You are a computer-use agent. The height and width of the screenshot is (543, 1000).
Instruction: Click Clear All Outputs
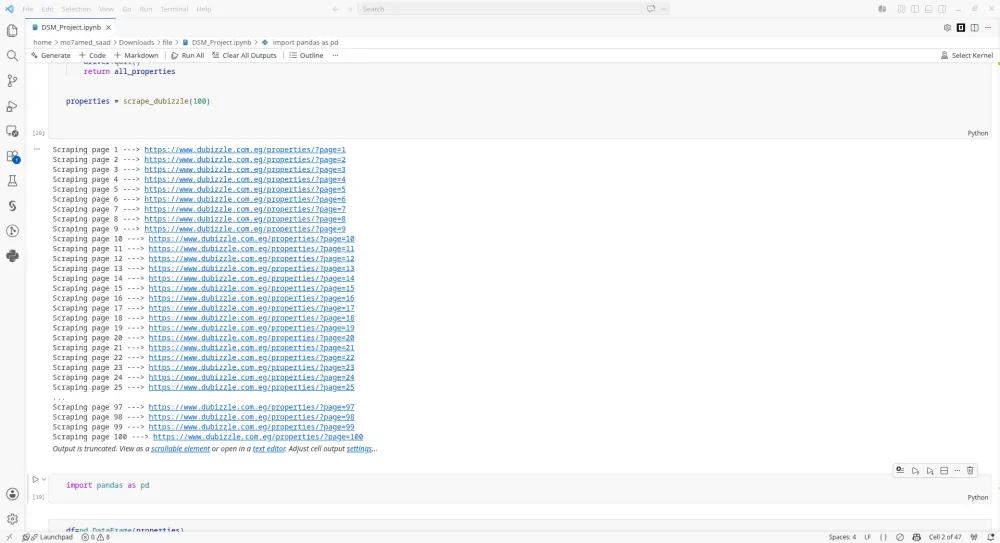[x=244, y=56]
